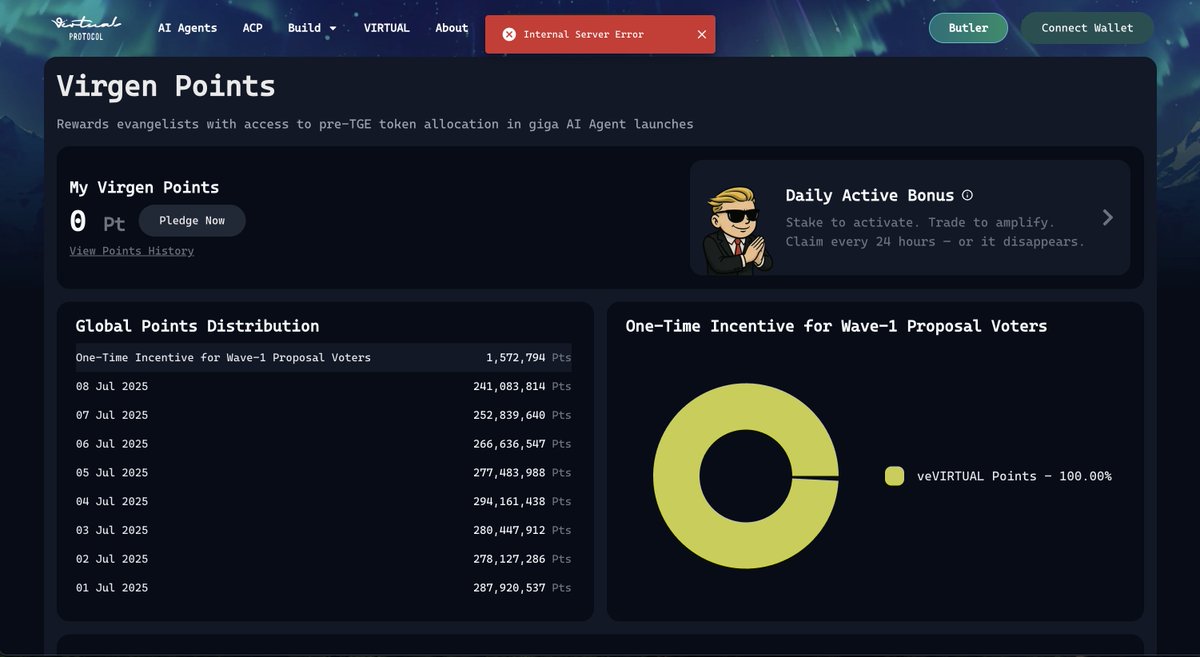
Task: Click Connect Wallet button
Action: pos(1087,28)
